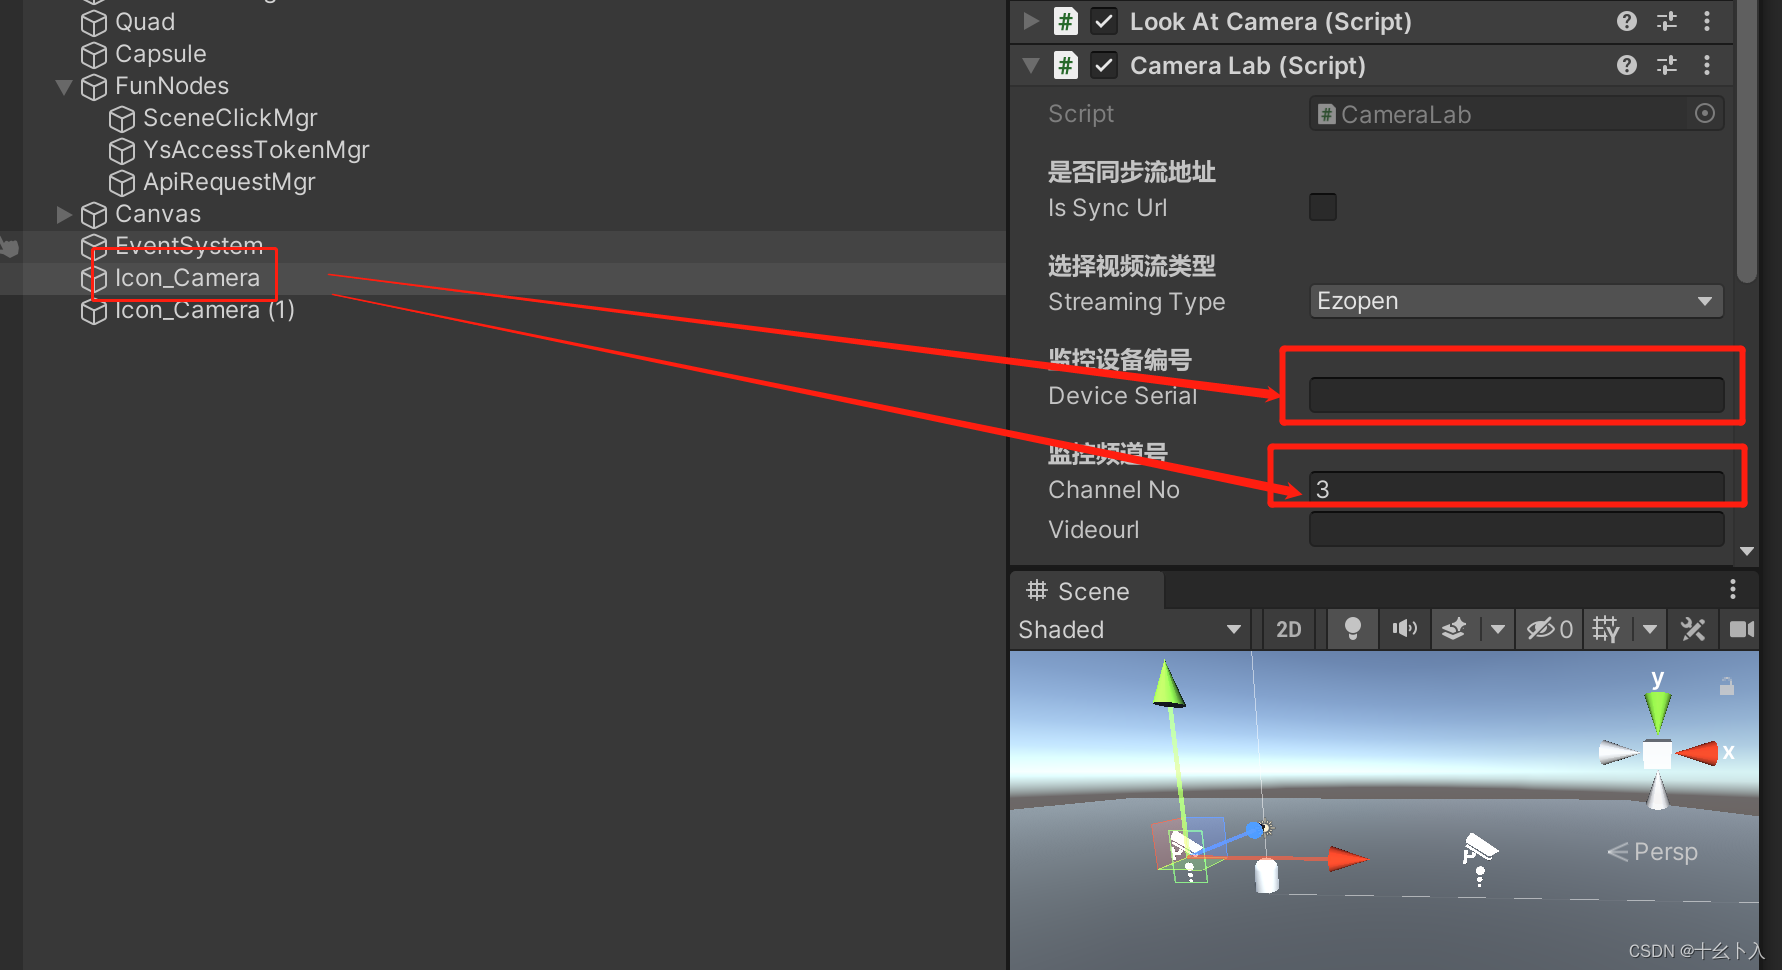Disable the Look At Camera script checkbox

(1104, 21)
